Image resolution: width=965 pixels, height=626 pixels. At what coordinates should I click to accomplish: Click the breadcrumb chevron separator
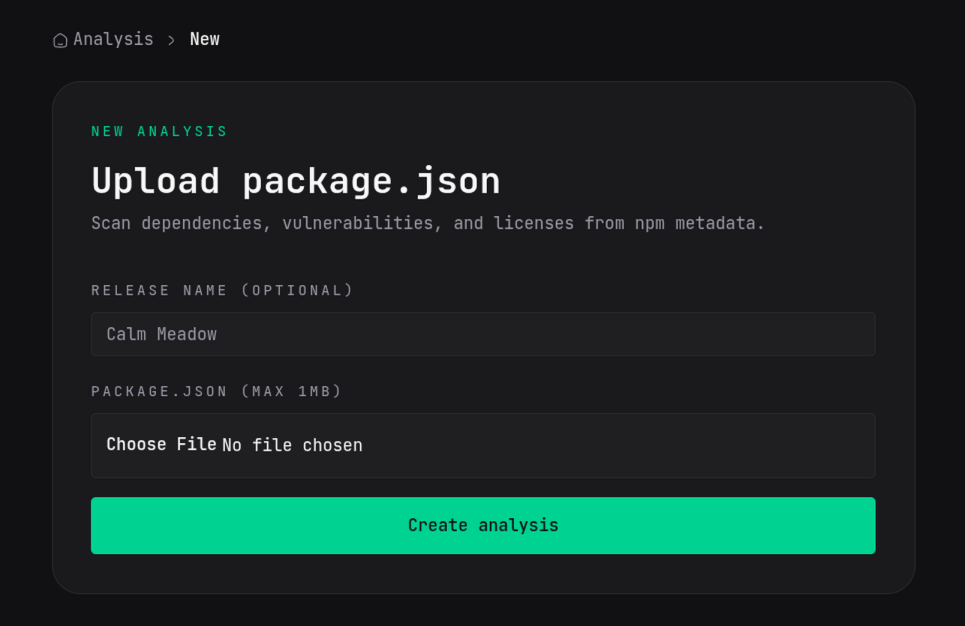[171, 40]
